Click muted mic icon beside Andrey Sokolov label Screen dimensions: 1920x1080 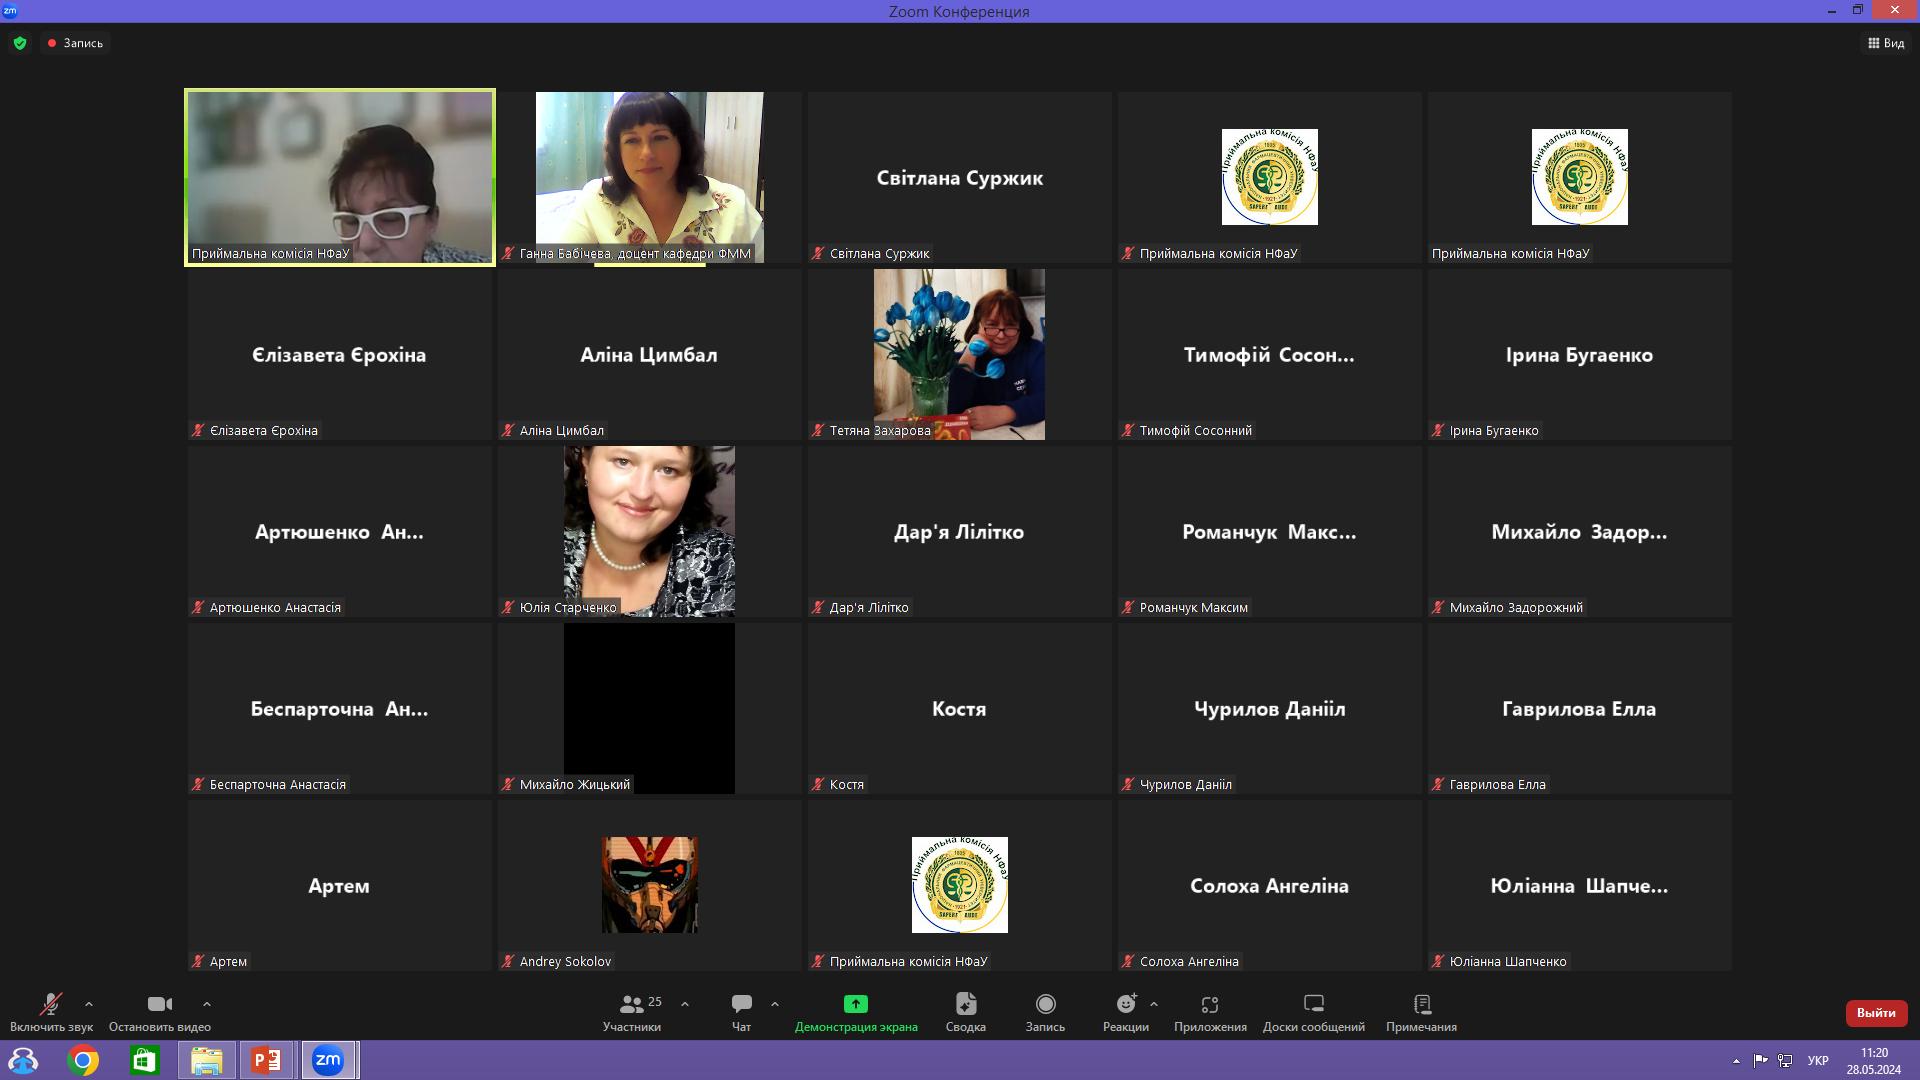click(508, 962)
